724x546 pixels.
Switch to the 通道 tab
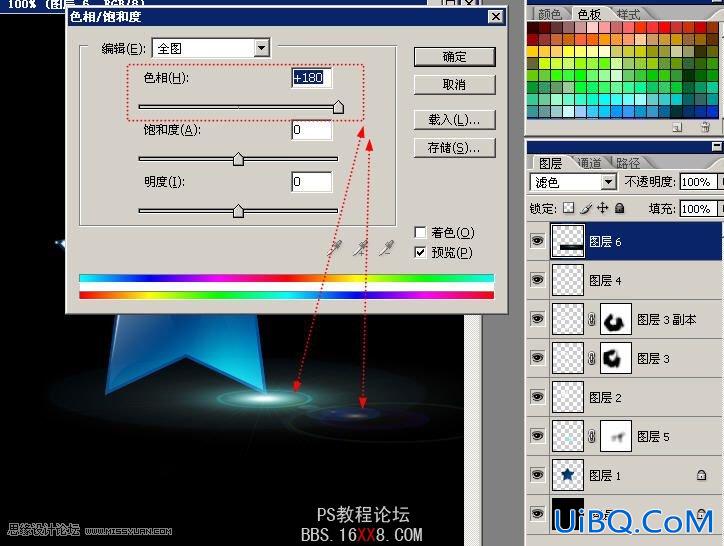[589, 163]
